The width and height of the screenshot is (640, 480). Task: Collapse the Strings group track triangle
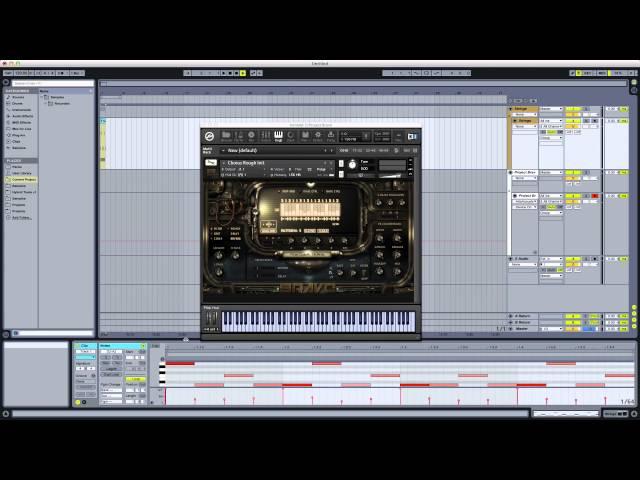click(x=510, y=109)
